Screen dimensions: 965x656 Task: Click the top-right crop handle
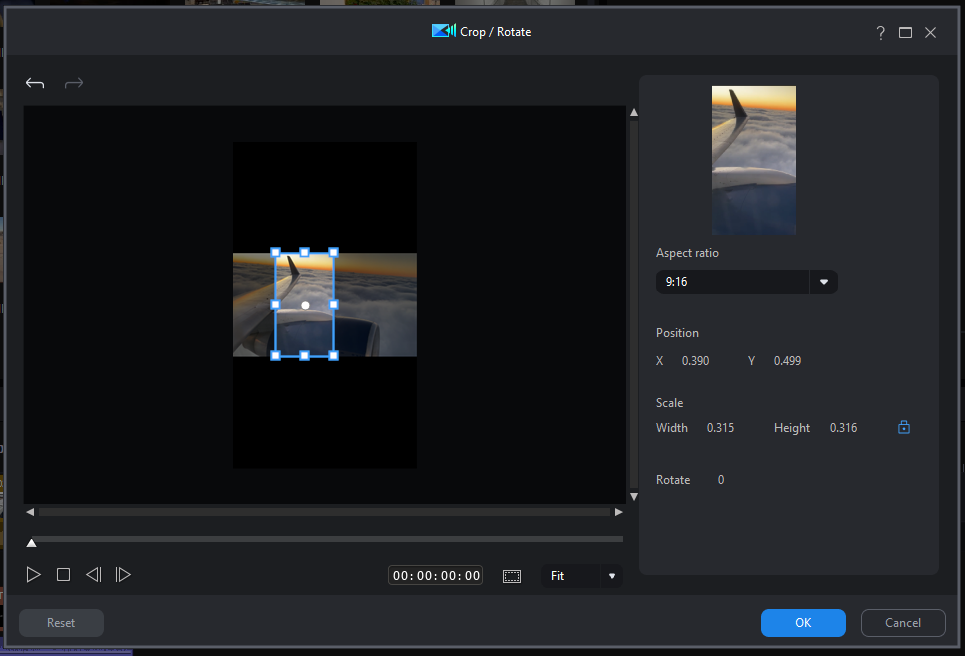[334, 252]
